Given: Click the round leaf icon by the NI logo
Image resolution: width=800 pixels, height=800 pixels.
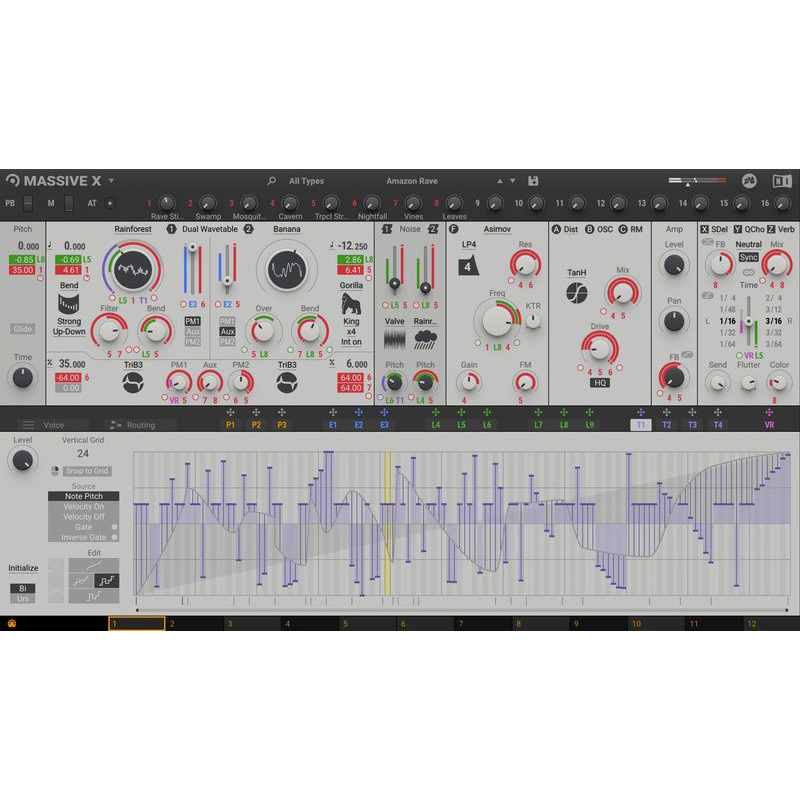Looking at the screenshot, I should pyautogui.click(x=749, y=181).
